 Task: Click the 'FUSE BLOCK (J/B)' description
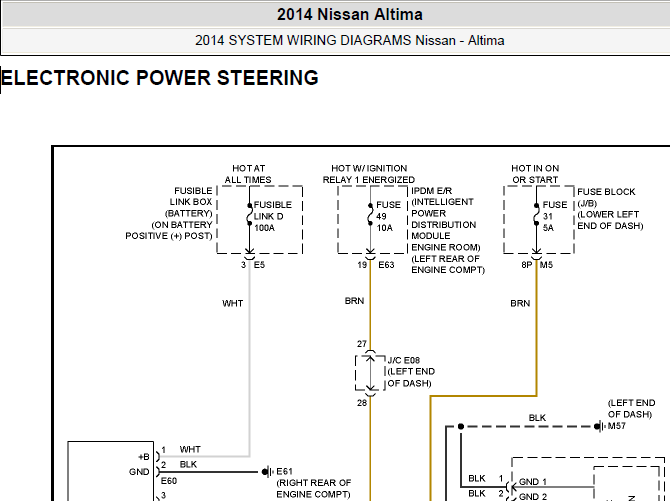[x=610, y=209]
